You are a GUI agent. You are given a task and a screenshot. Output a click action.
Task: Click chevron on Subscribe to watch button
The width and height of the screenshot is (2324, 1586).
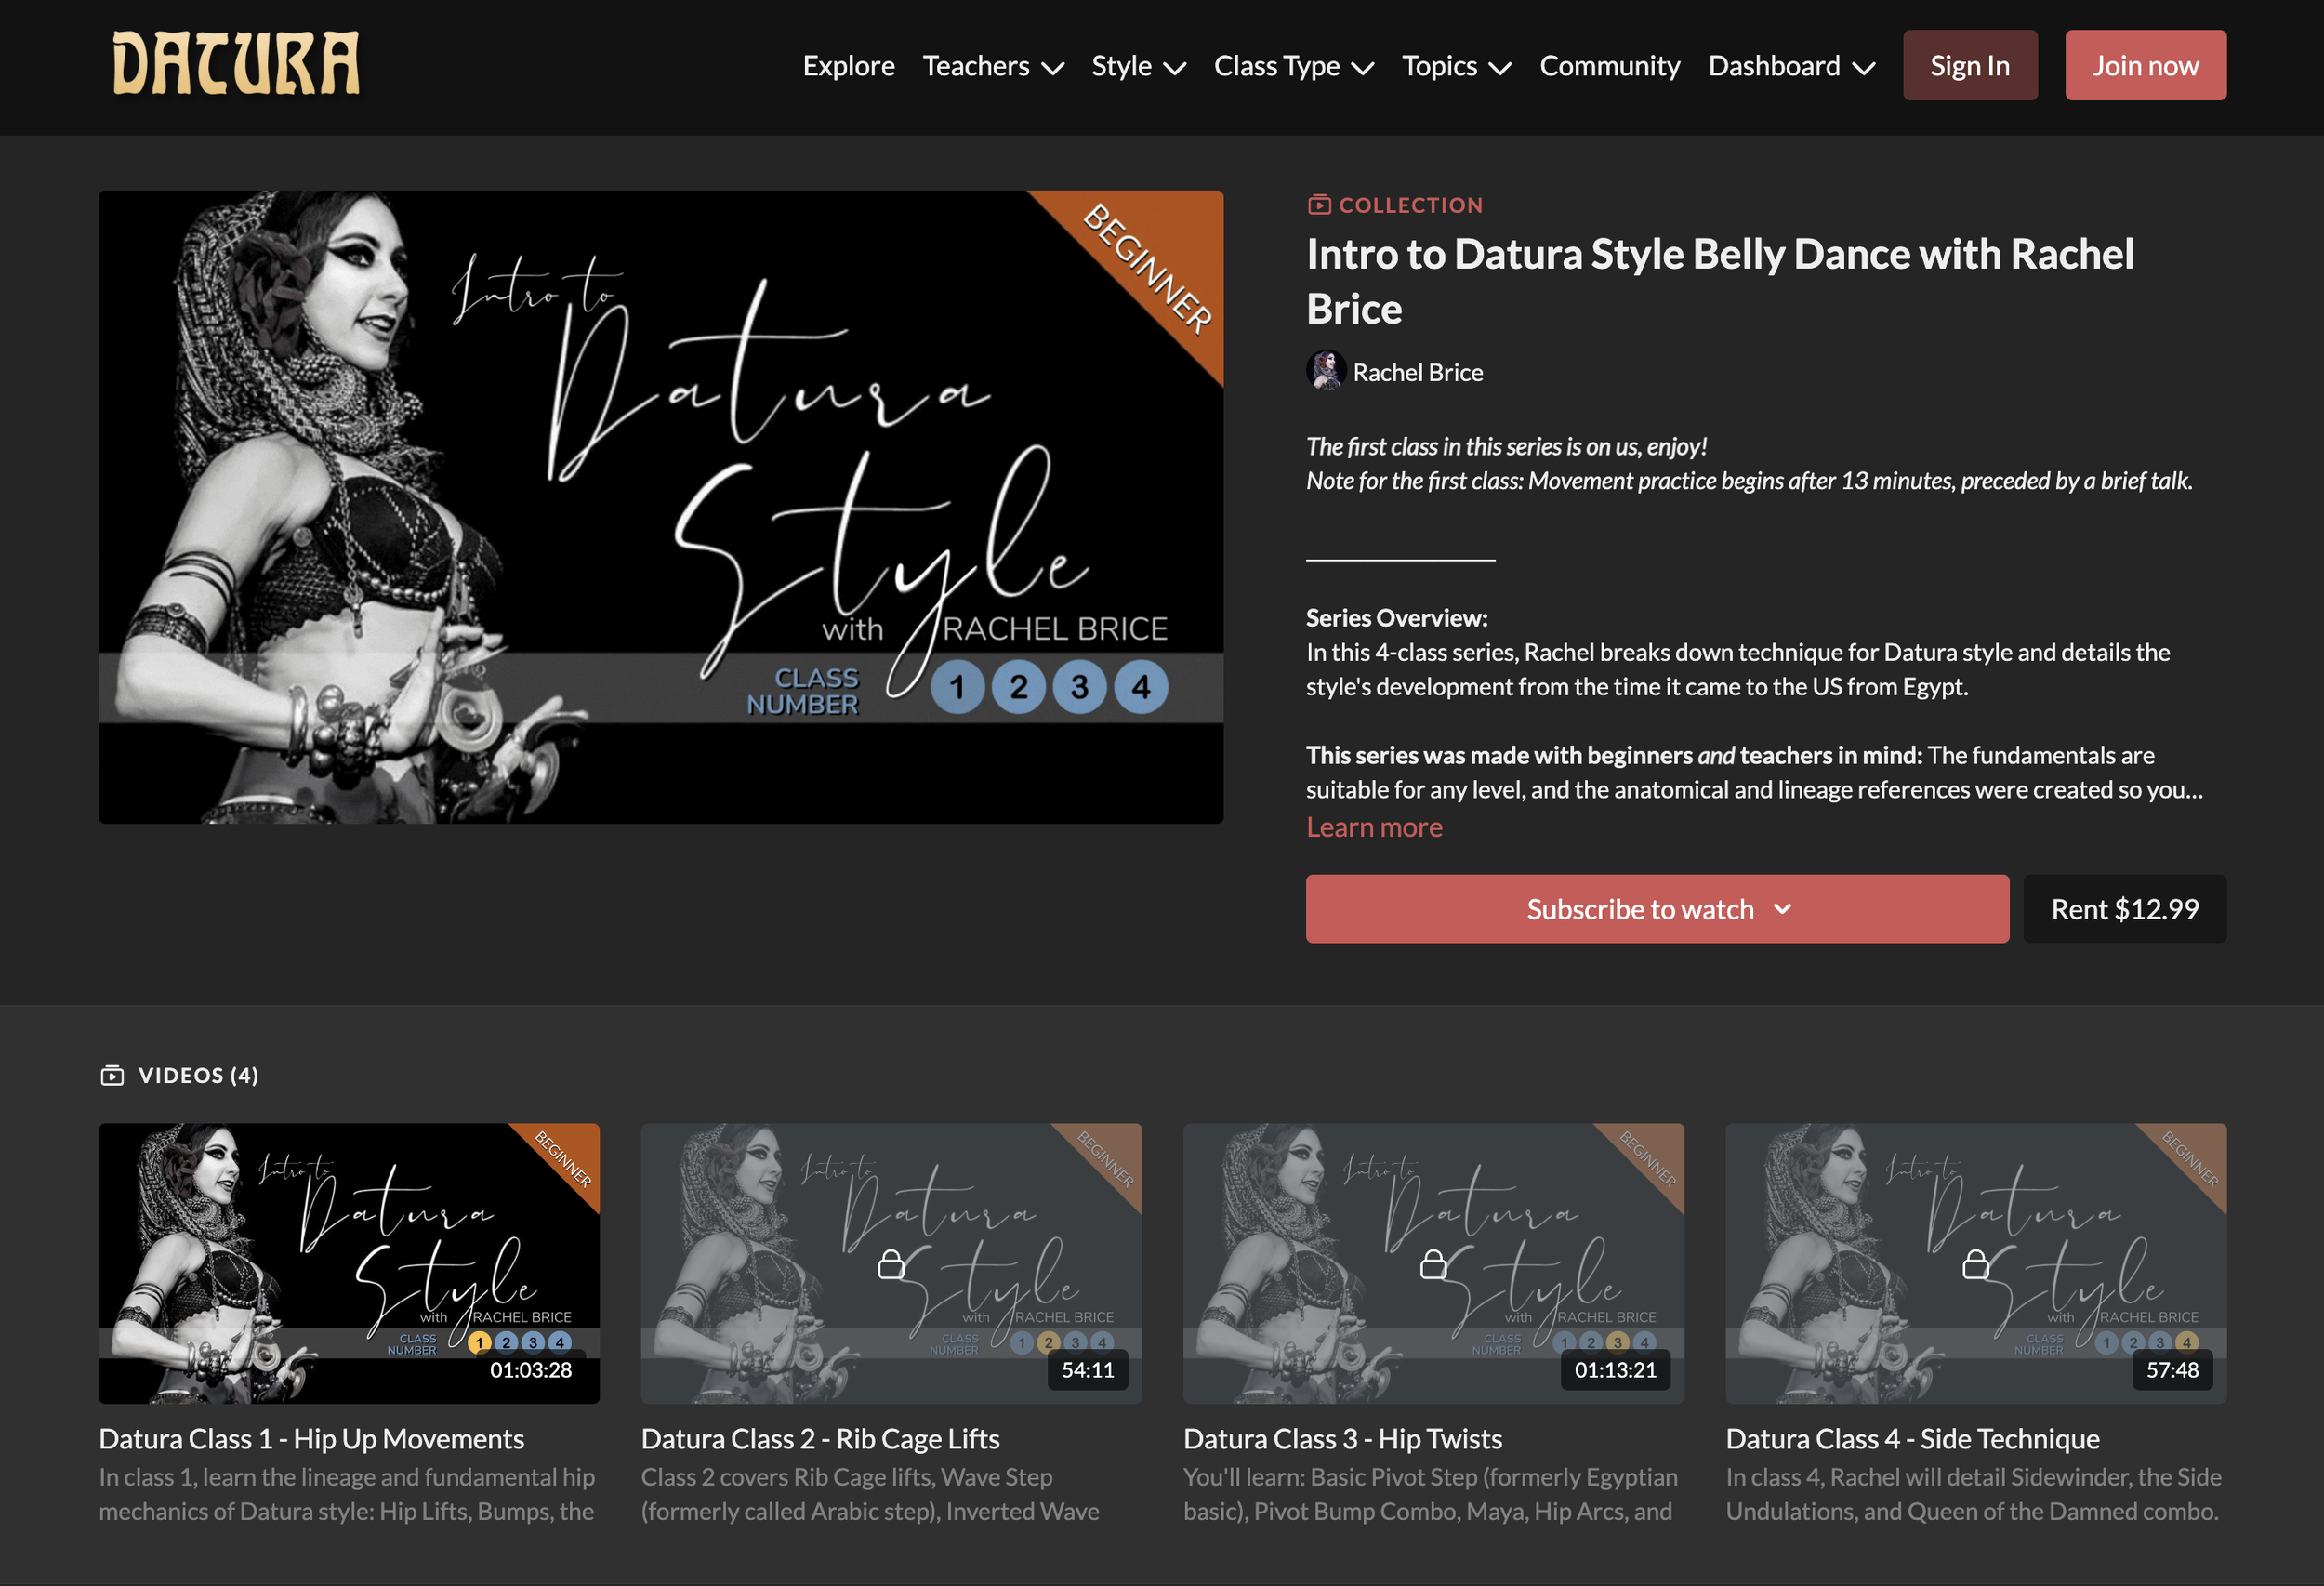click(1782, 909)
